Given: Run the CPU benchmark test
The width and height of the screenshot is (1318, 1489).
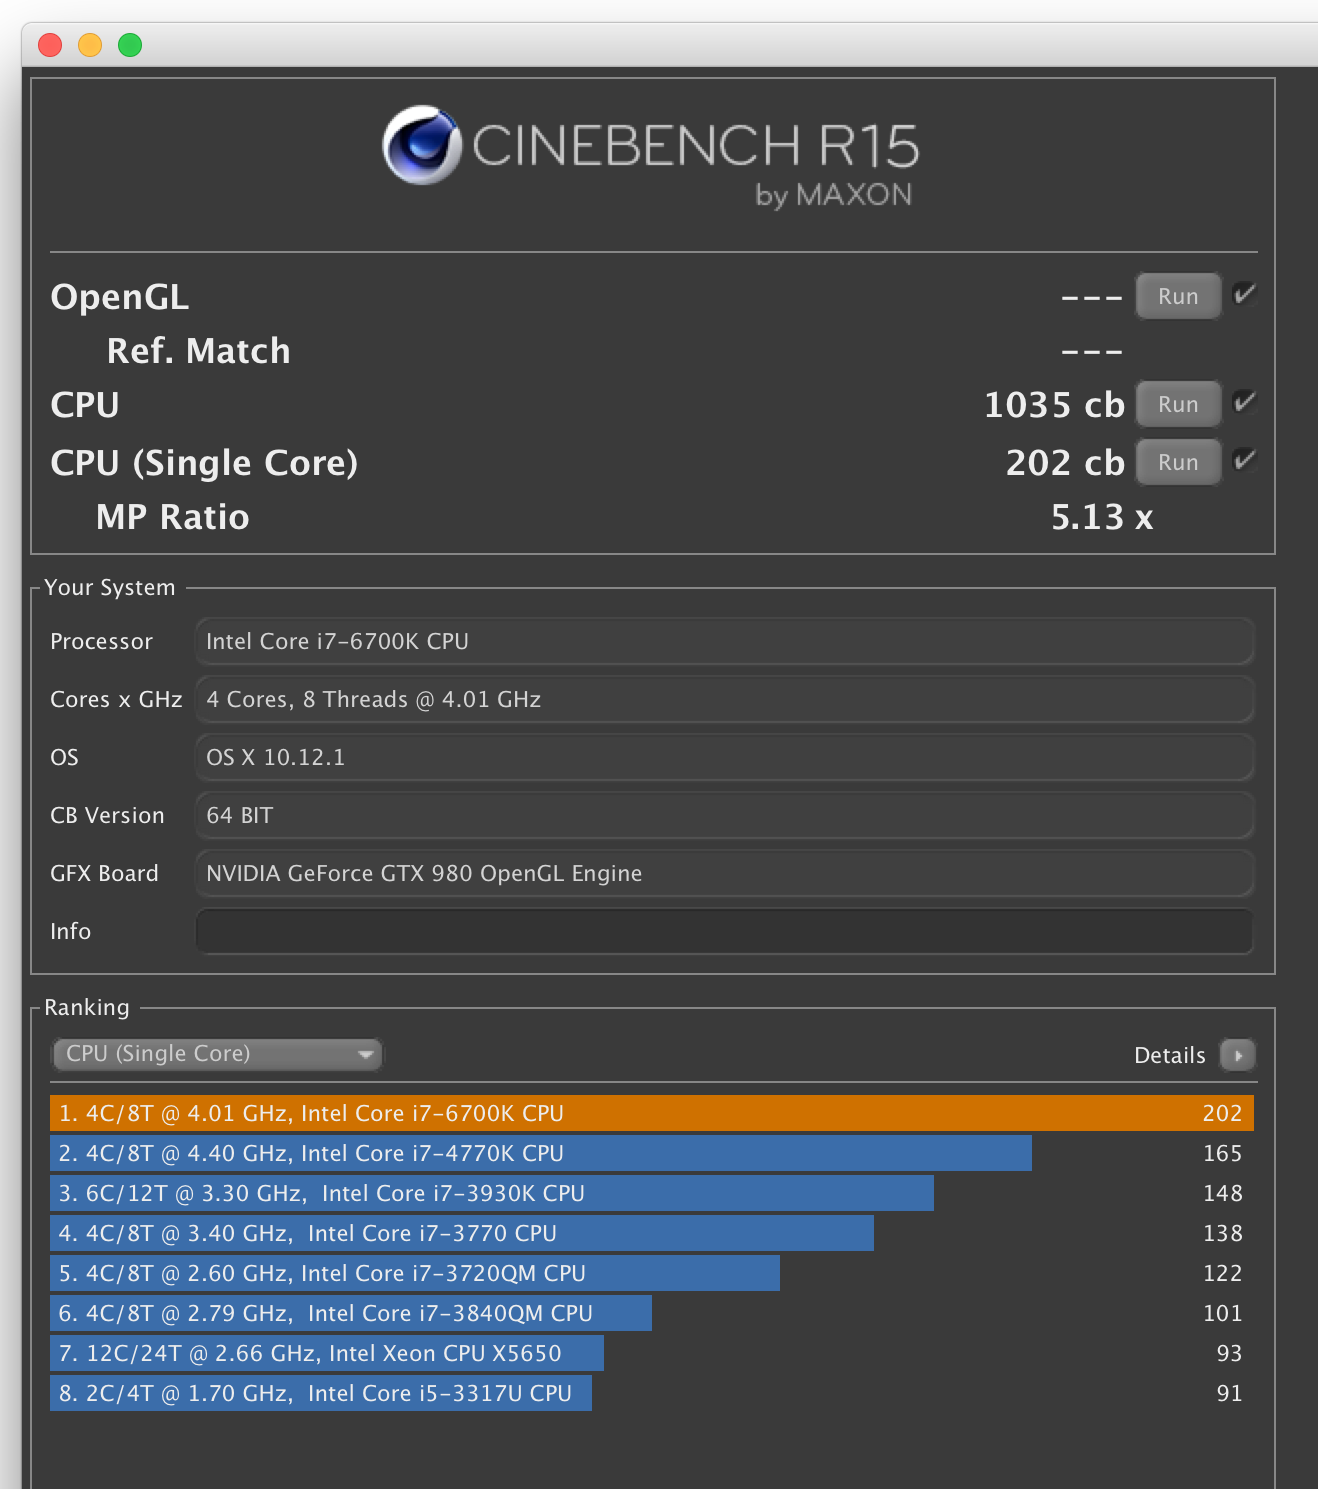Looking at the screenshot, I should pos(1178,404).
